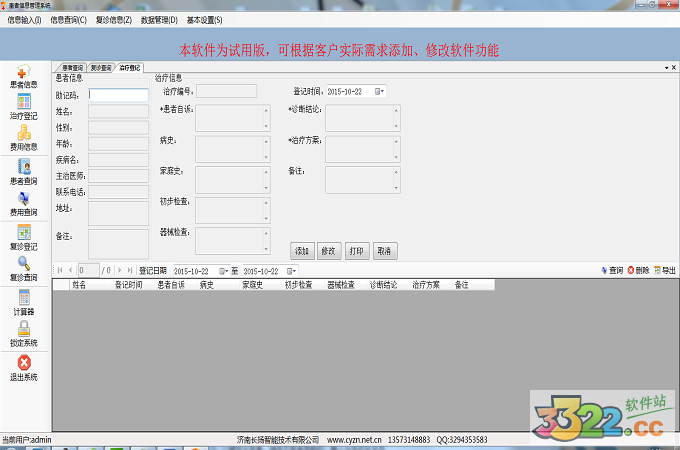Click 诊断结论 column header in grid
This screenshot has height=450, width=680.
388,284
